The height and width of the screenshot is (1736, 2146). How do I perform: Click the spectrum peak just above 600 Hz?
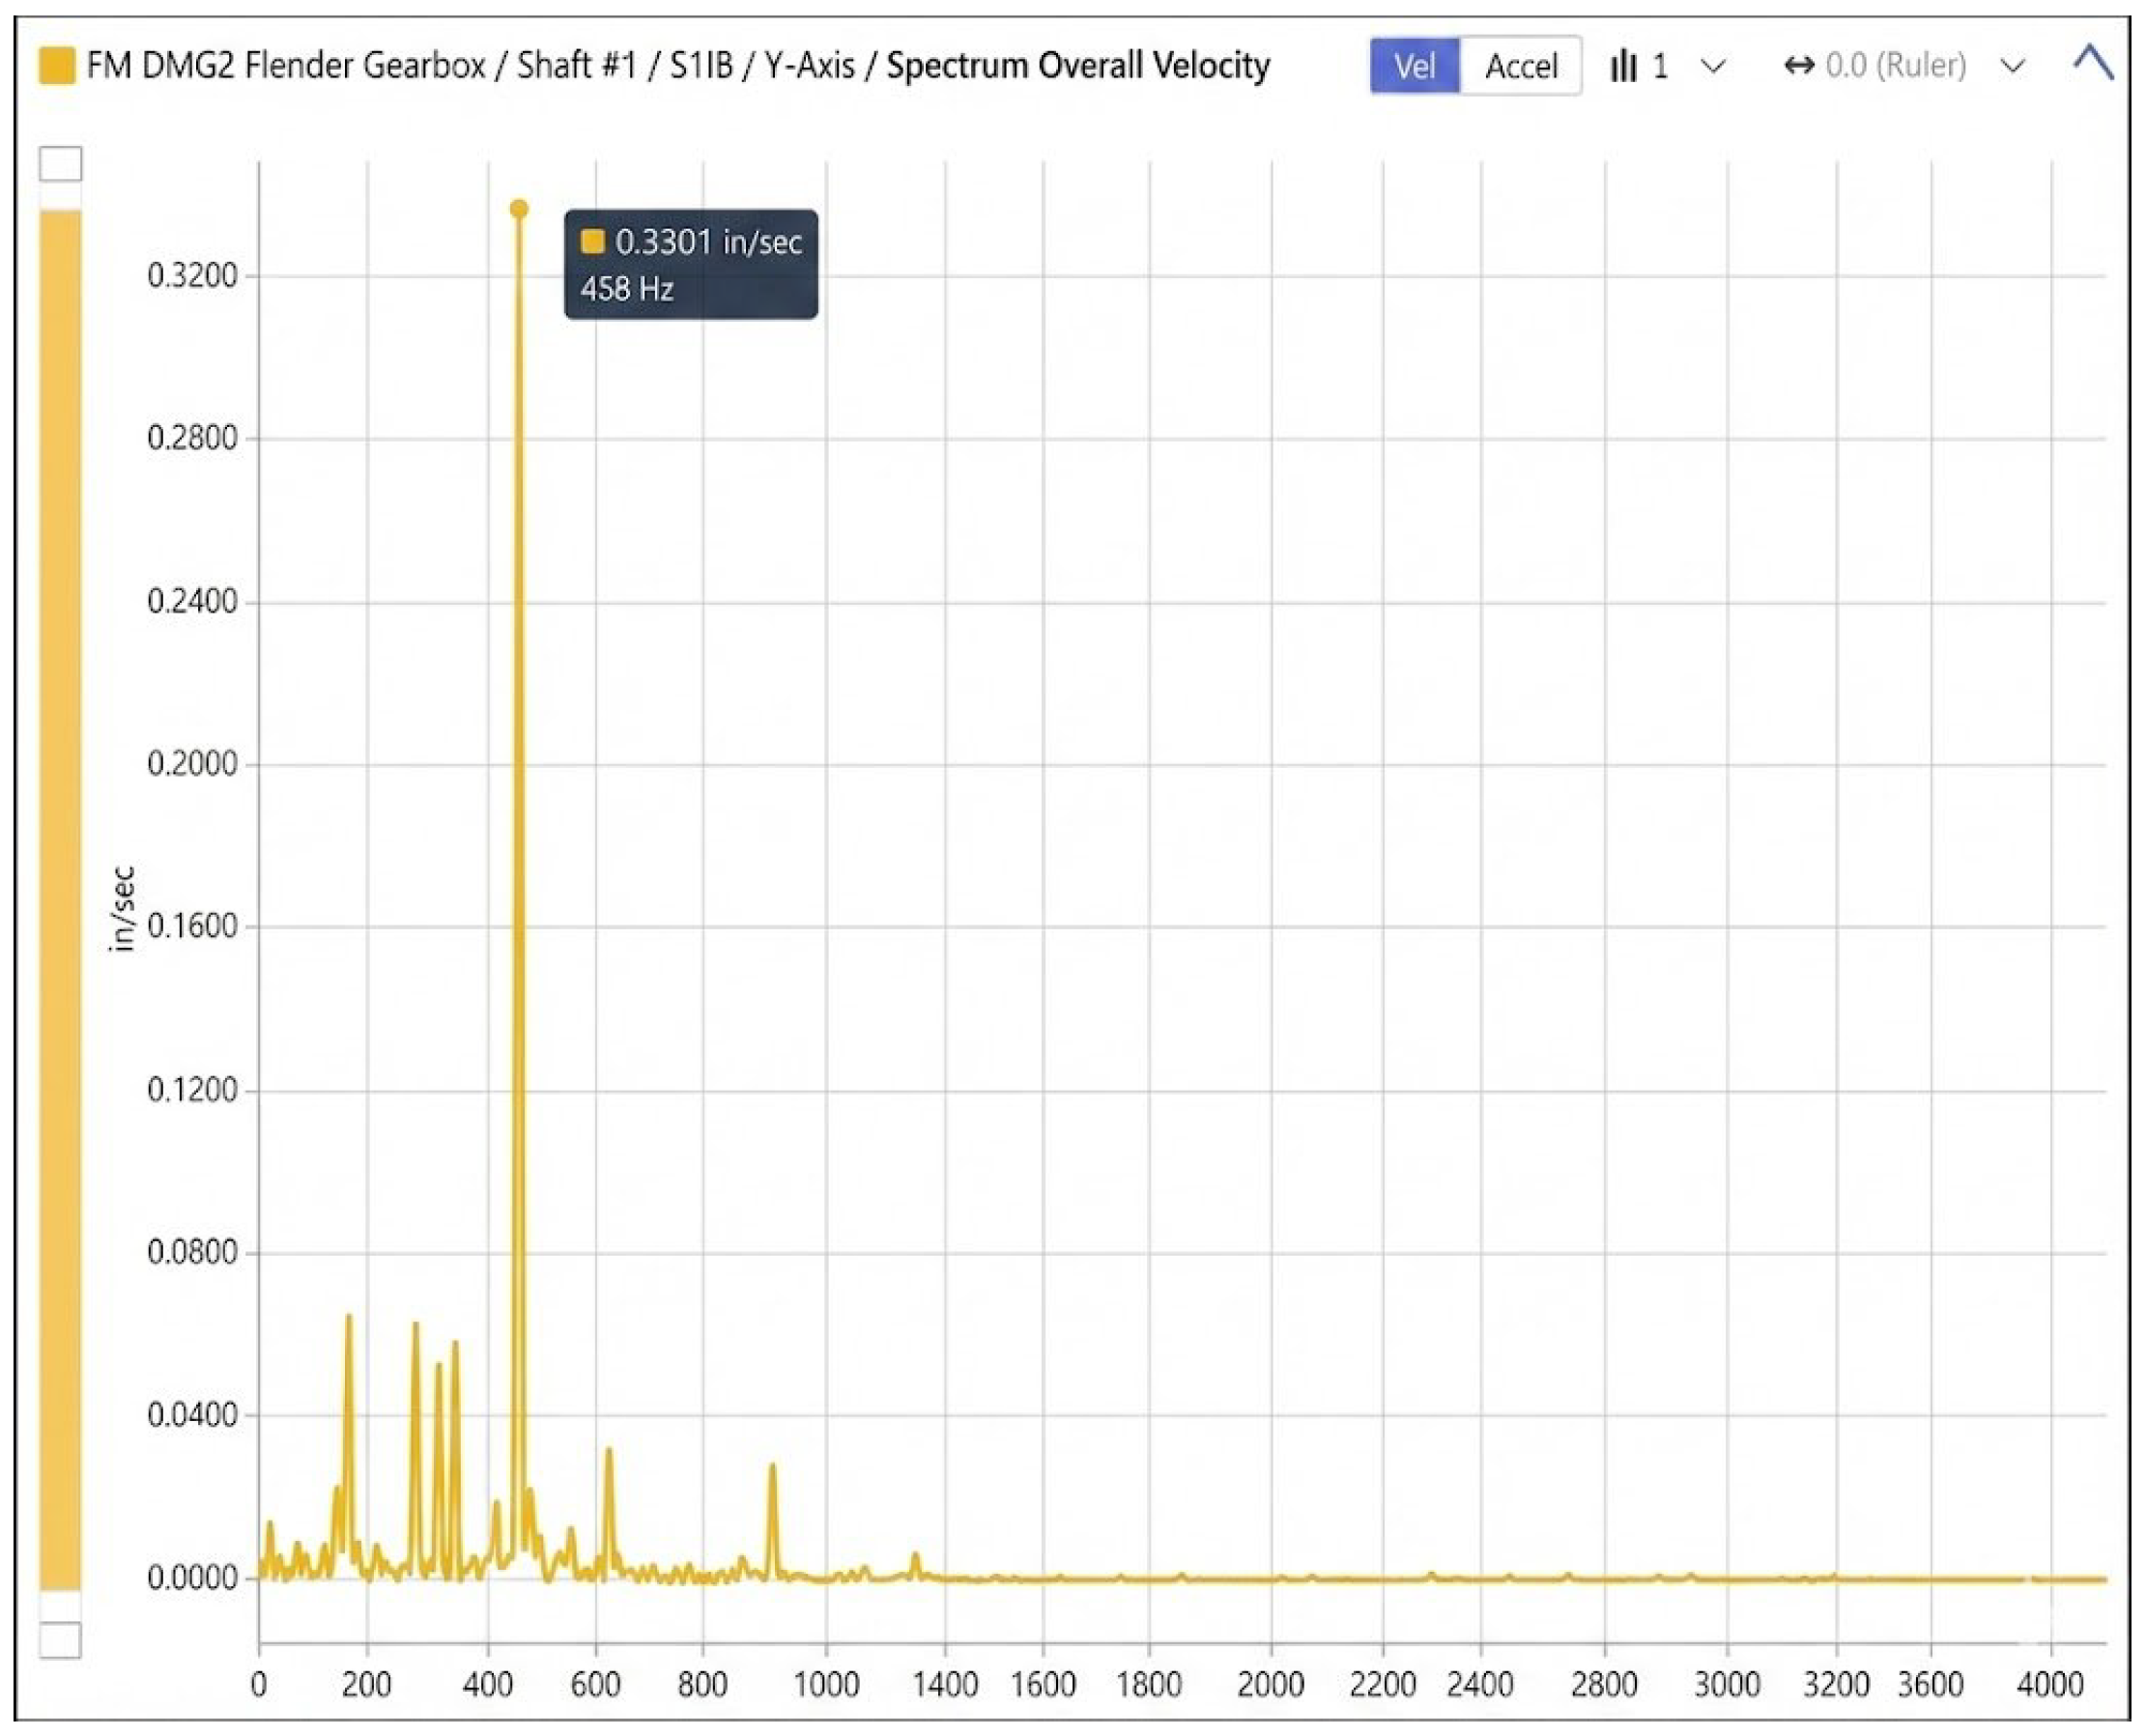(608, 1452)
